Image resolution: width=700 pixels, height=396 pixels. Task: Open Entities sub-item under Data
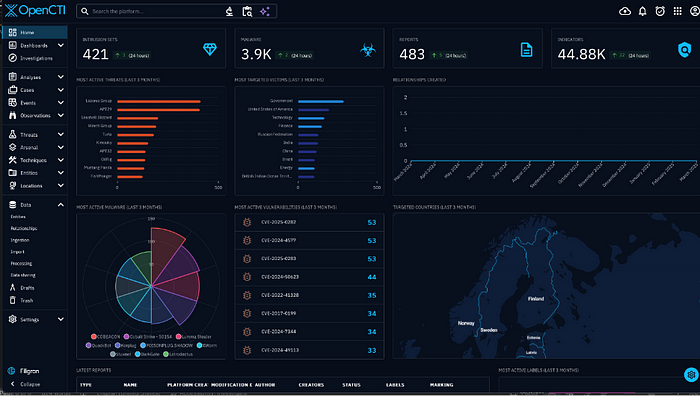[18, 217]
